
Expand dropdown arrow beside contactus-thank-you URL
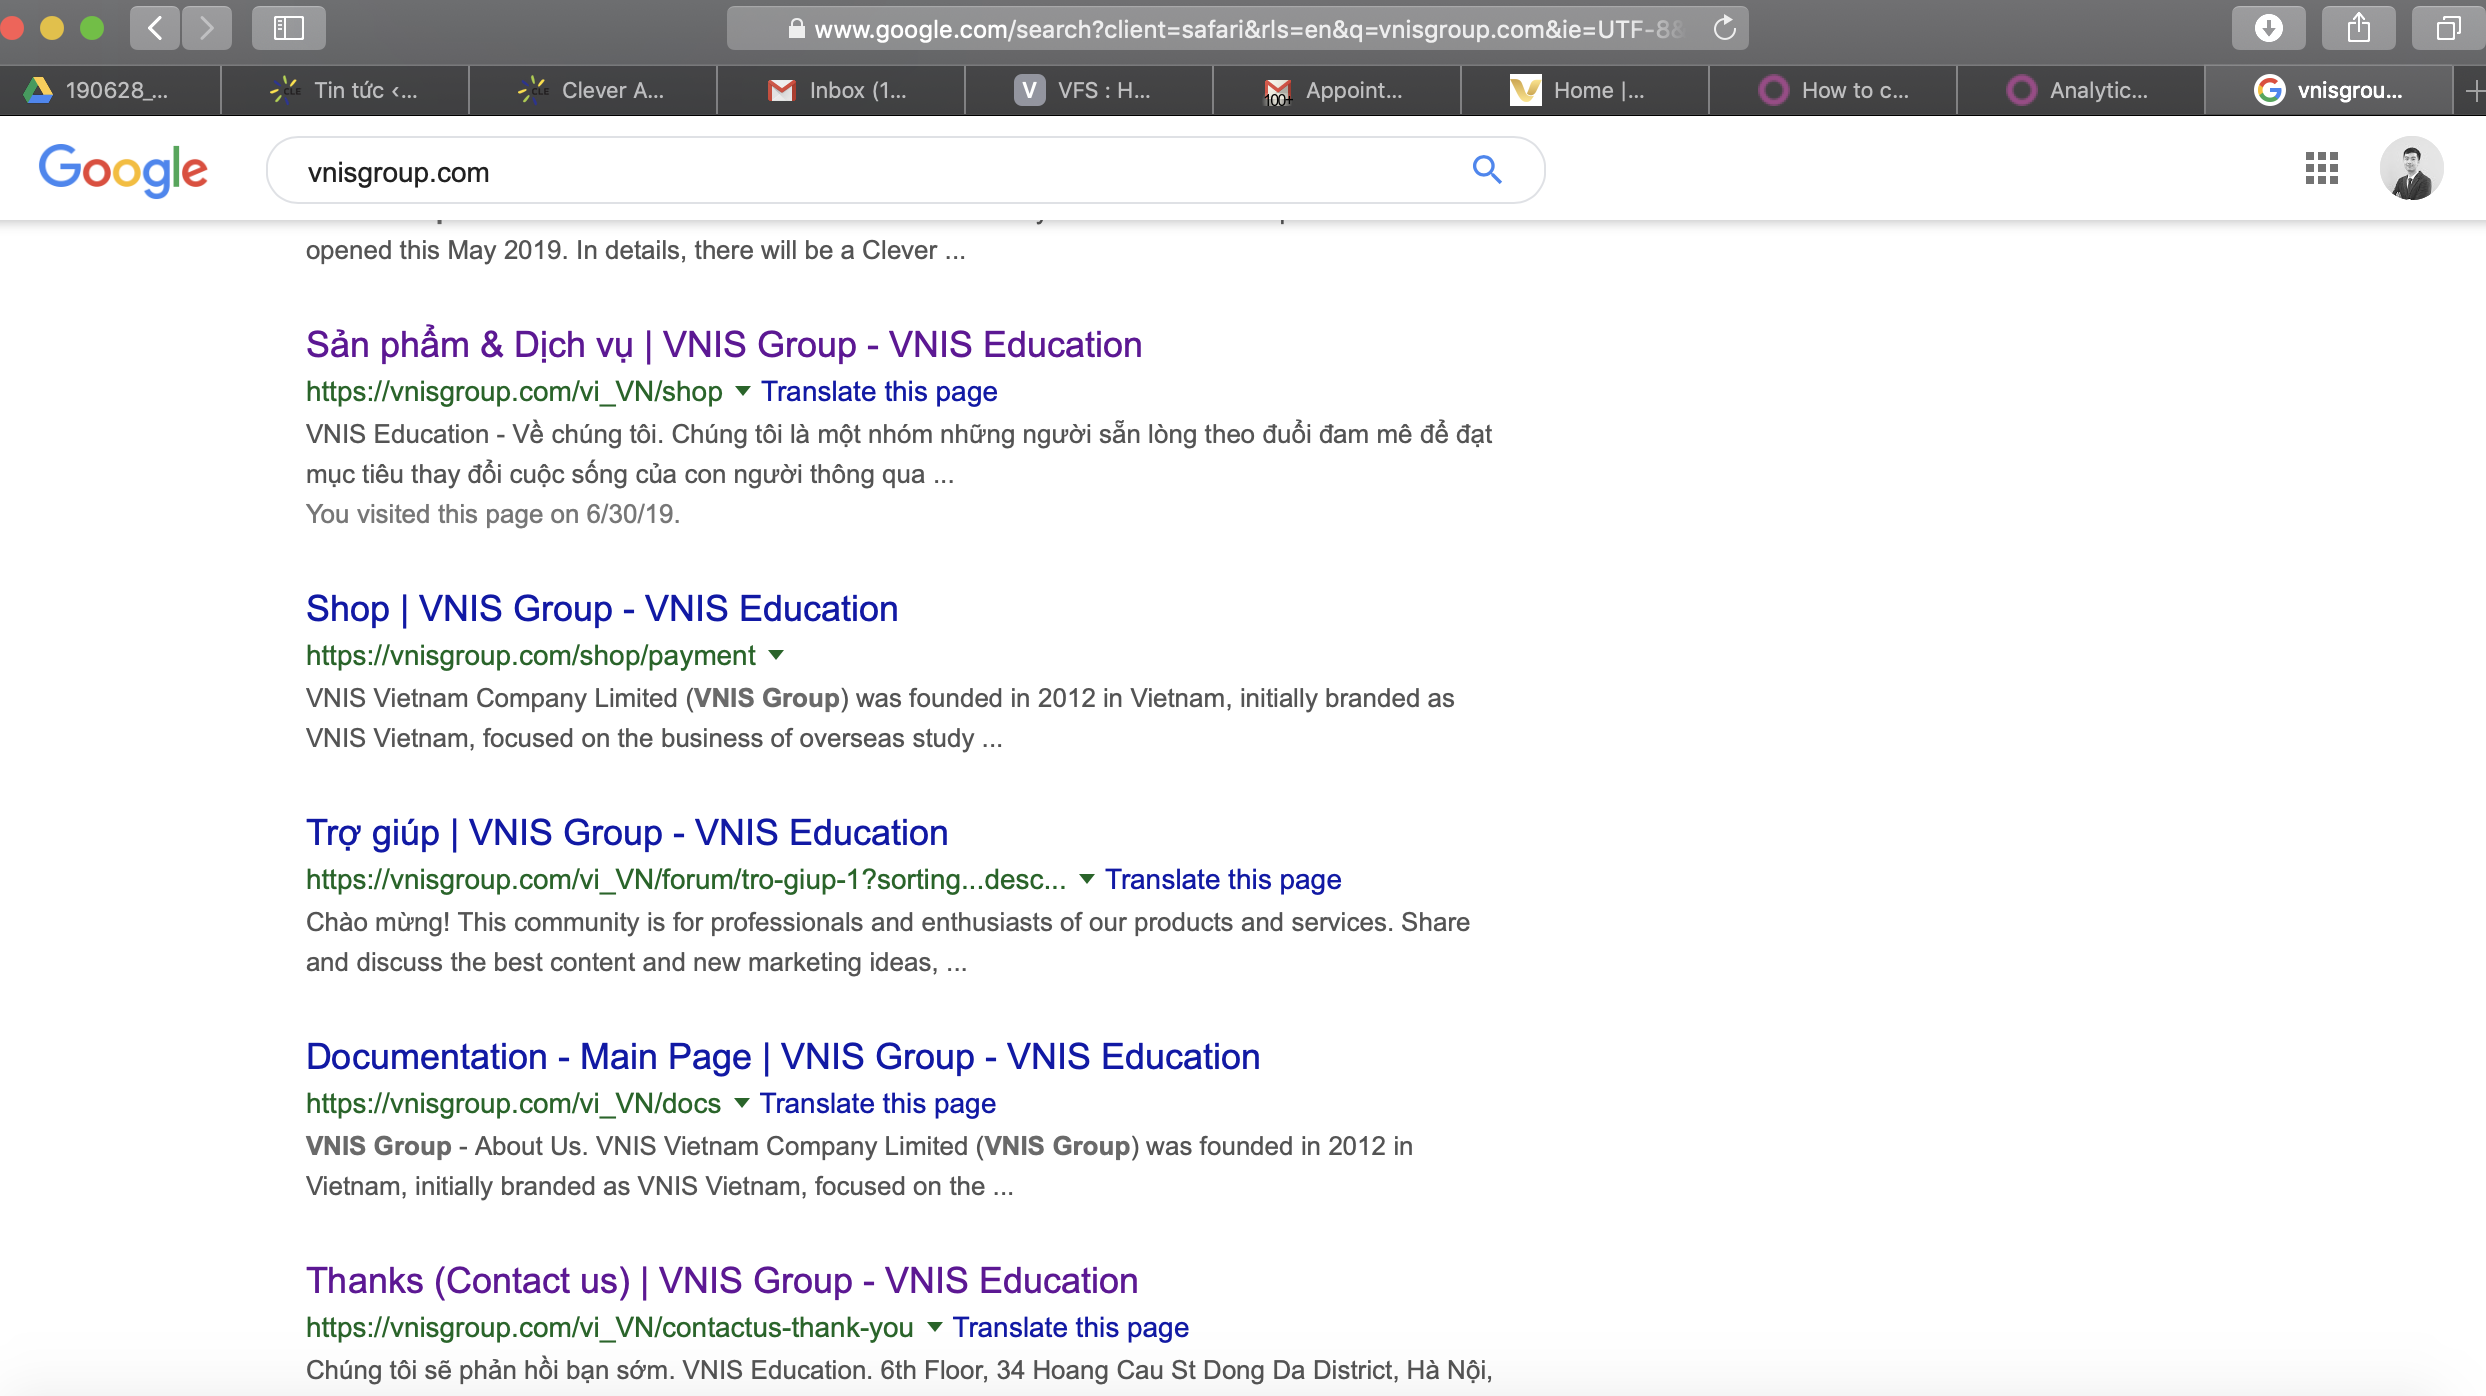[x=934, y=1327]
